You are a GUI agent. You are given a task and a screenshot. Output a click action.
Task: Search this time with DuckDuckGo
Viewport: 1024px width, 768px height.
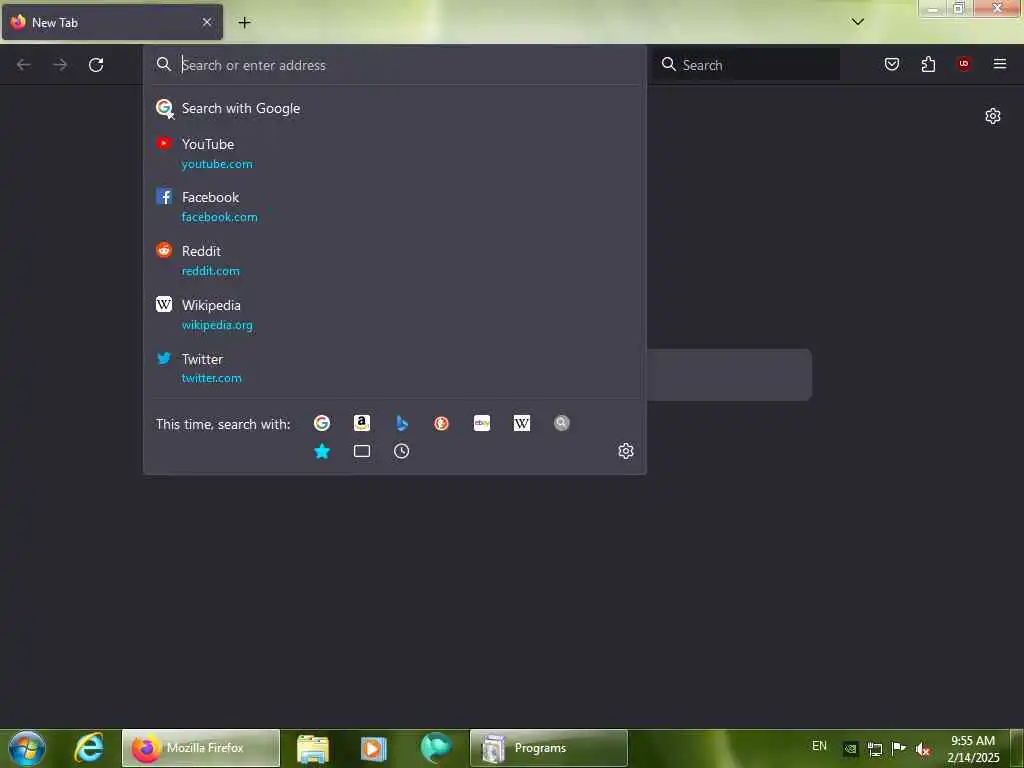pos(441,423)
